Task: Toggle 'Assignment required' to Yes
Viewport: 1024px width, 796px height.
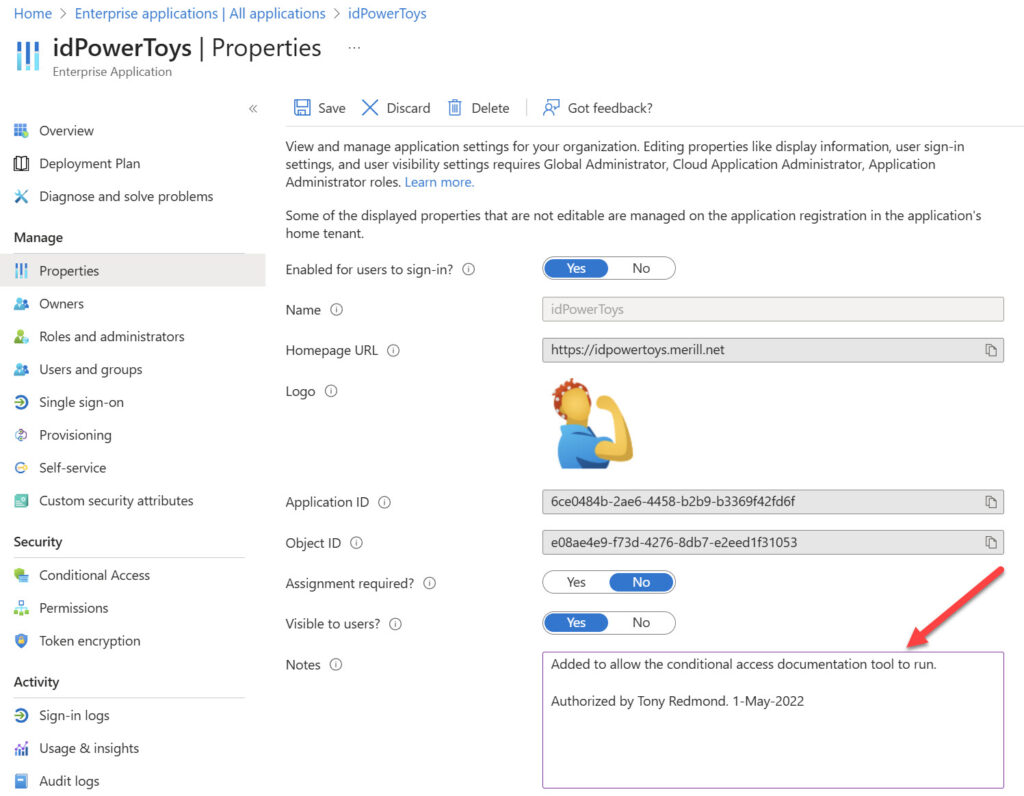Action: 575,582
